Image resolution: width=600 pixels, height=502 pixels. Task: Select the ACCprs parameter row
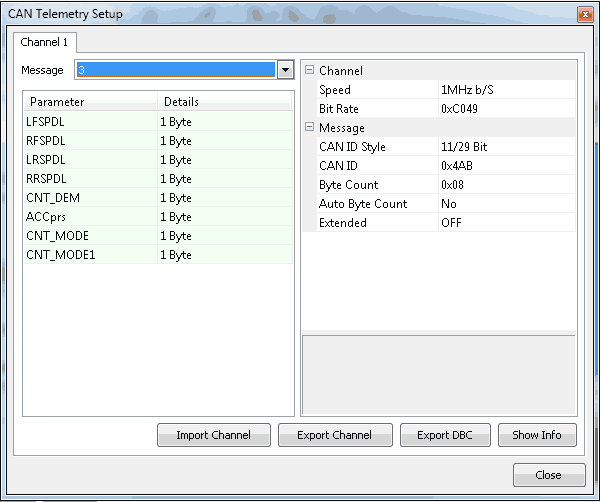tap(47, 217)
